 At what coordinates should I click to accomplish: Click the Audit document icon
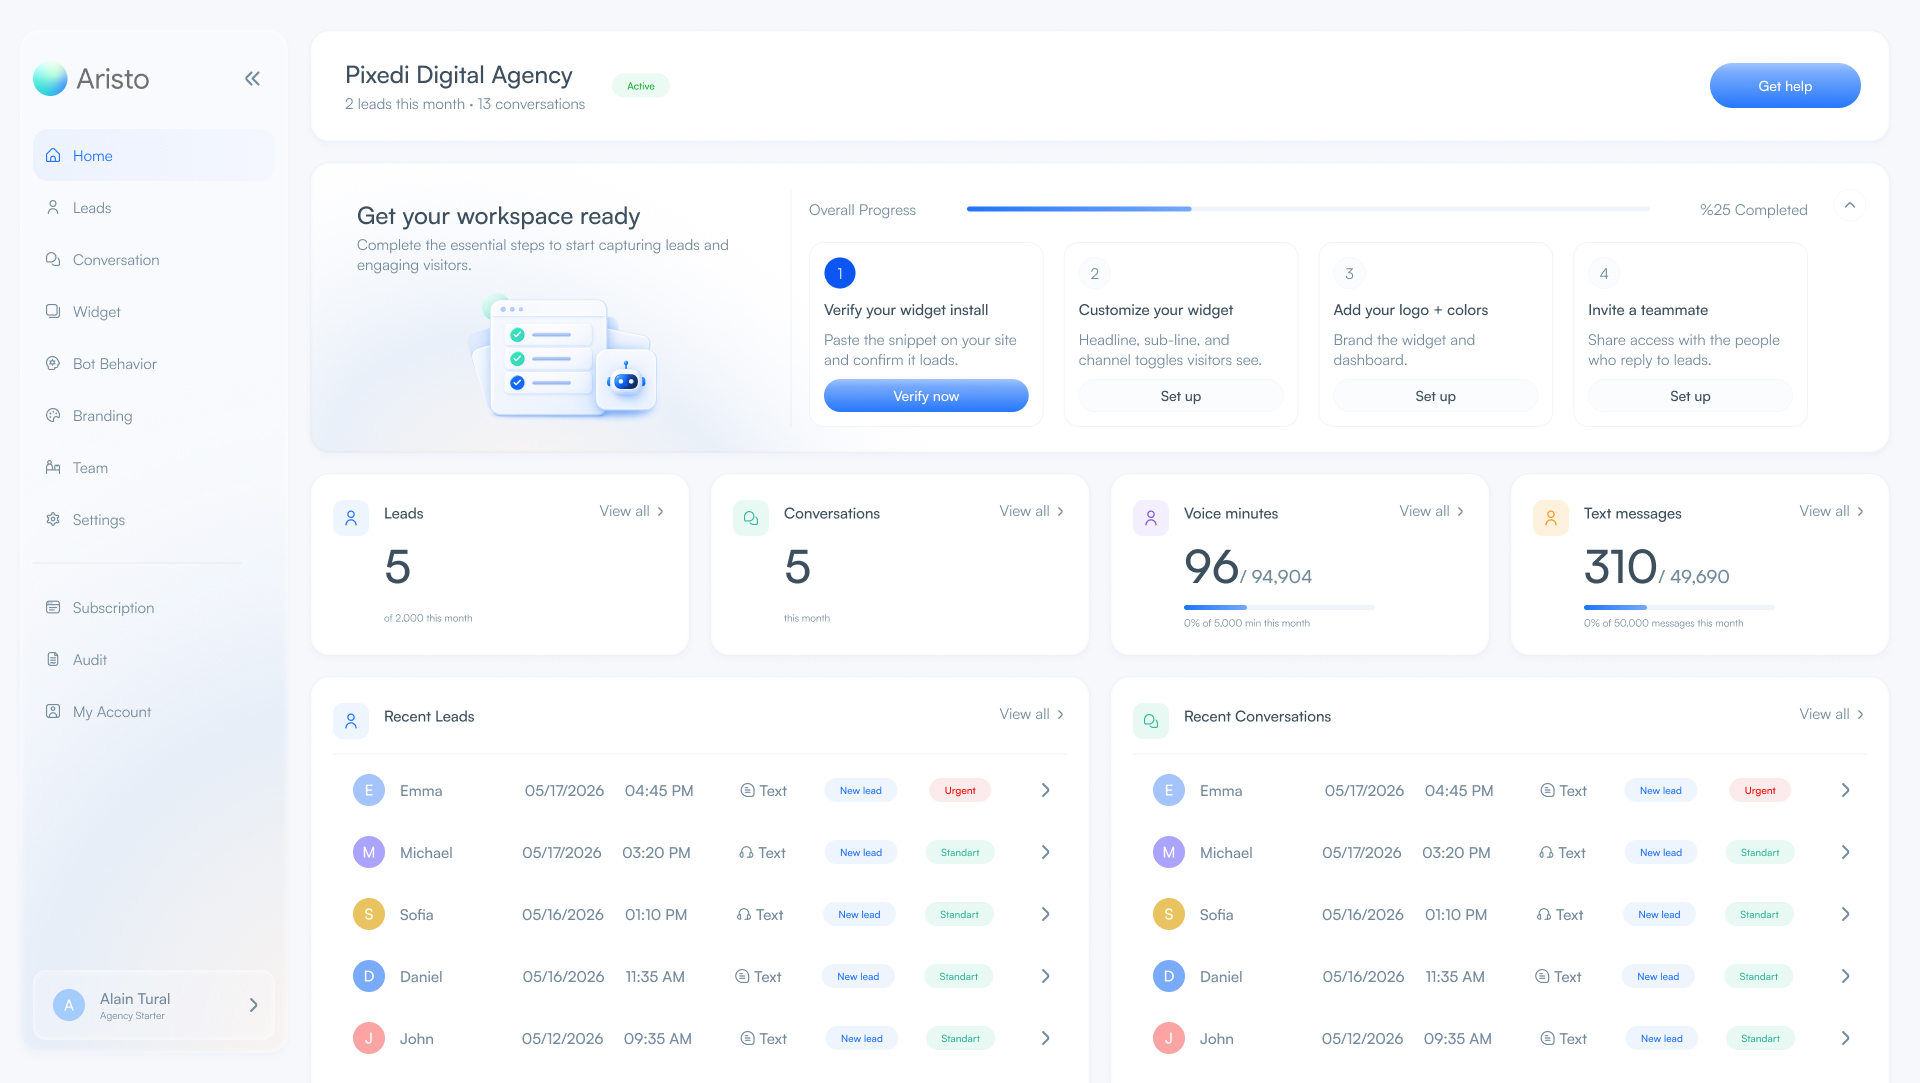pyautogui.click(x=53, y=660)
